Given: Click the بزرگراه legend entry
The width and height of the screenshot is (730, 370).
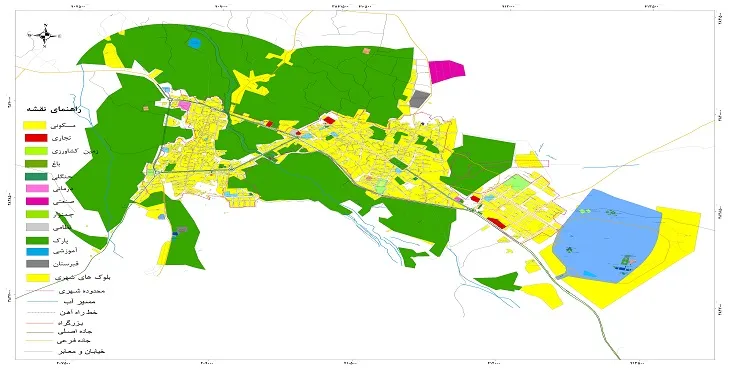Looking at the screenshot, I should pyautogui.click(x=54, y=322).
